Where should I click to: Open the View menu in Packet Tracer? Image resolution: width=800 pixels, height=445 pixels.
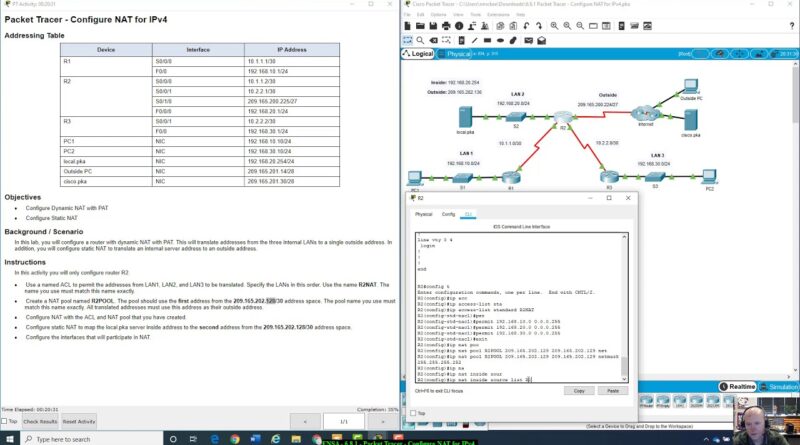pos(458,14)
